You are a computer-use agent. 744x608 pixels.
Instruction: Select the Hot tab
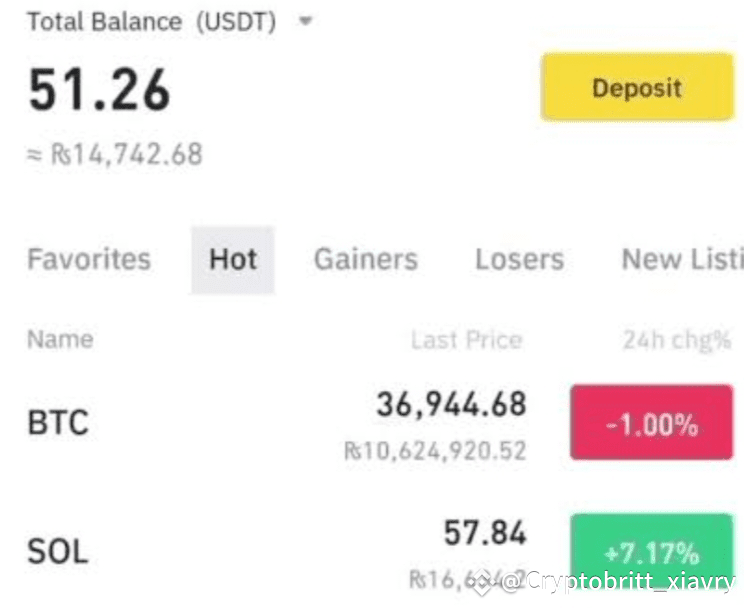tap(233, 260)
